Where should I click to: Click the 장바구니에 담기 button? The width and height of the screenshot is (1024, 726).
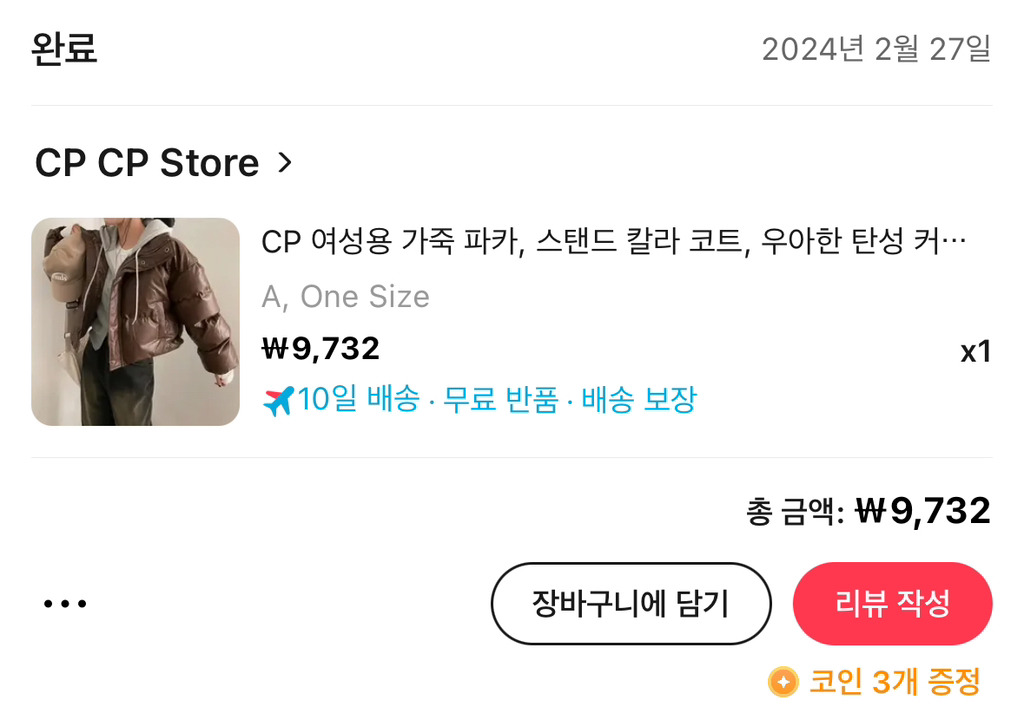[x=631, y=604]
